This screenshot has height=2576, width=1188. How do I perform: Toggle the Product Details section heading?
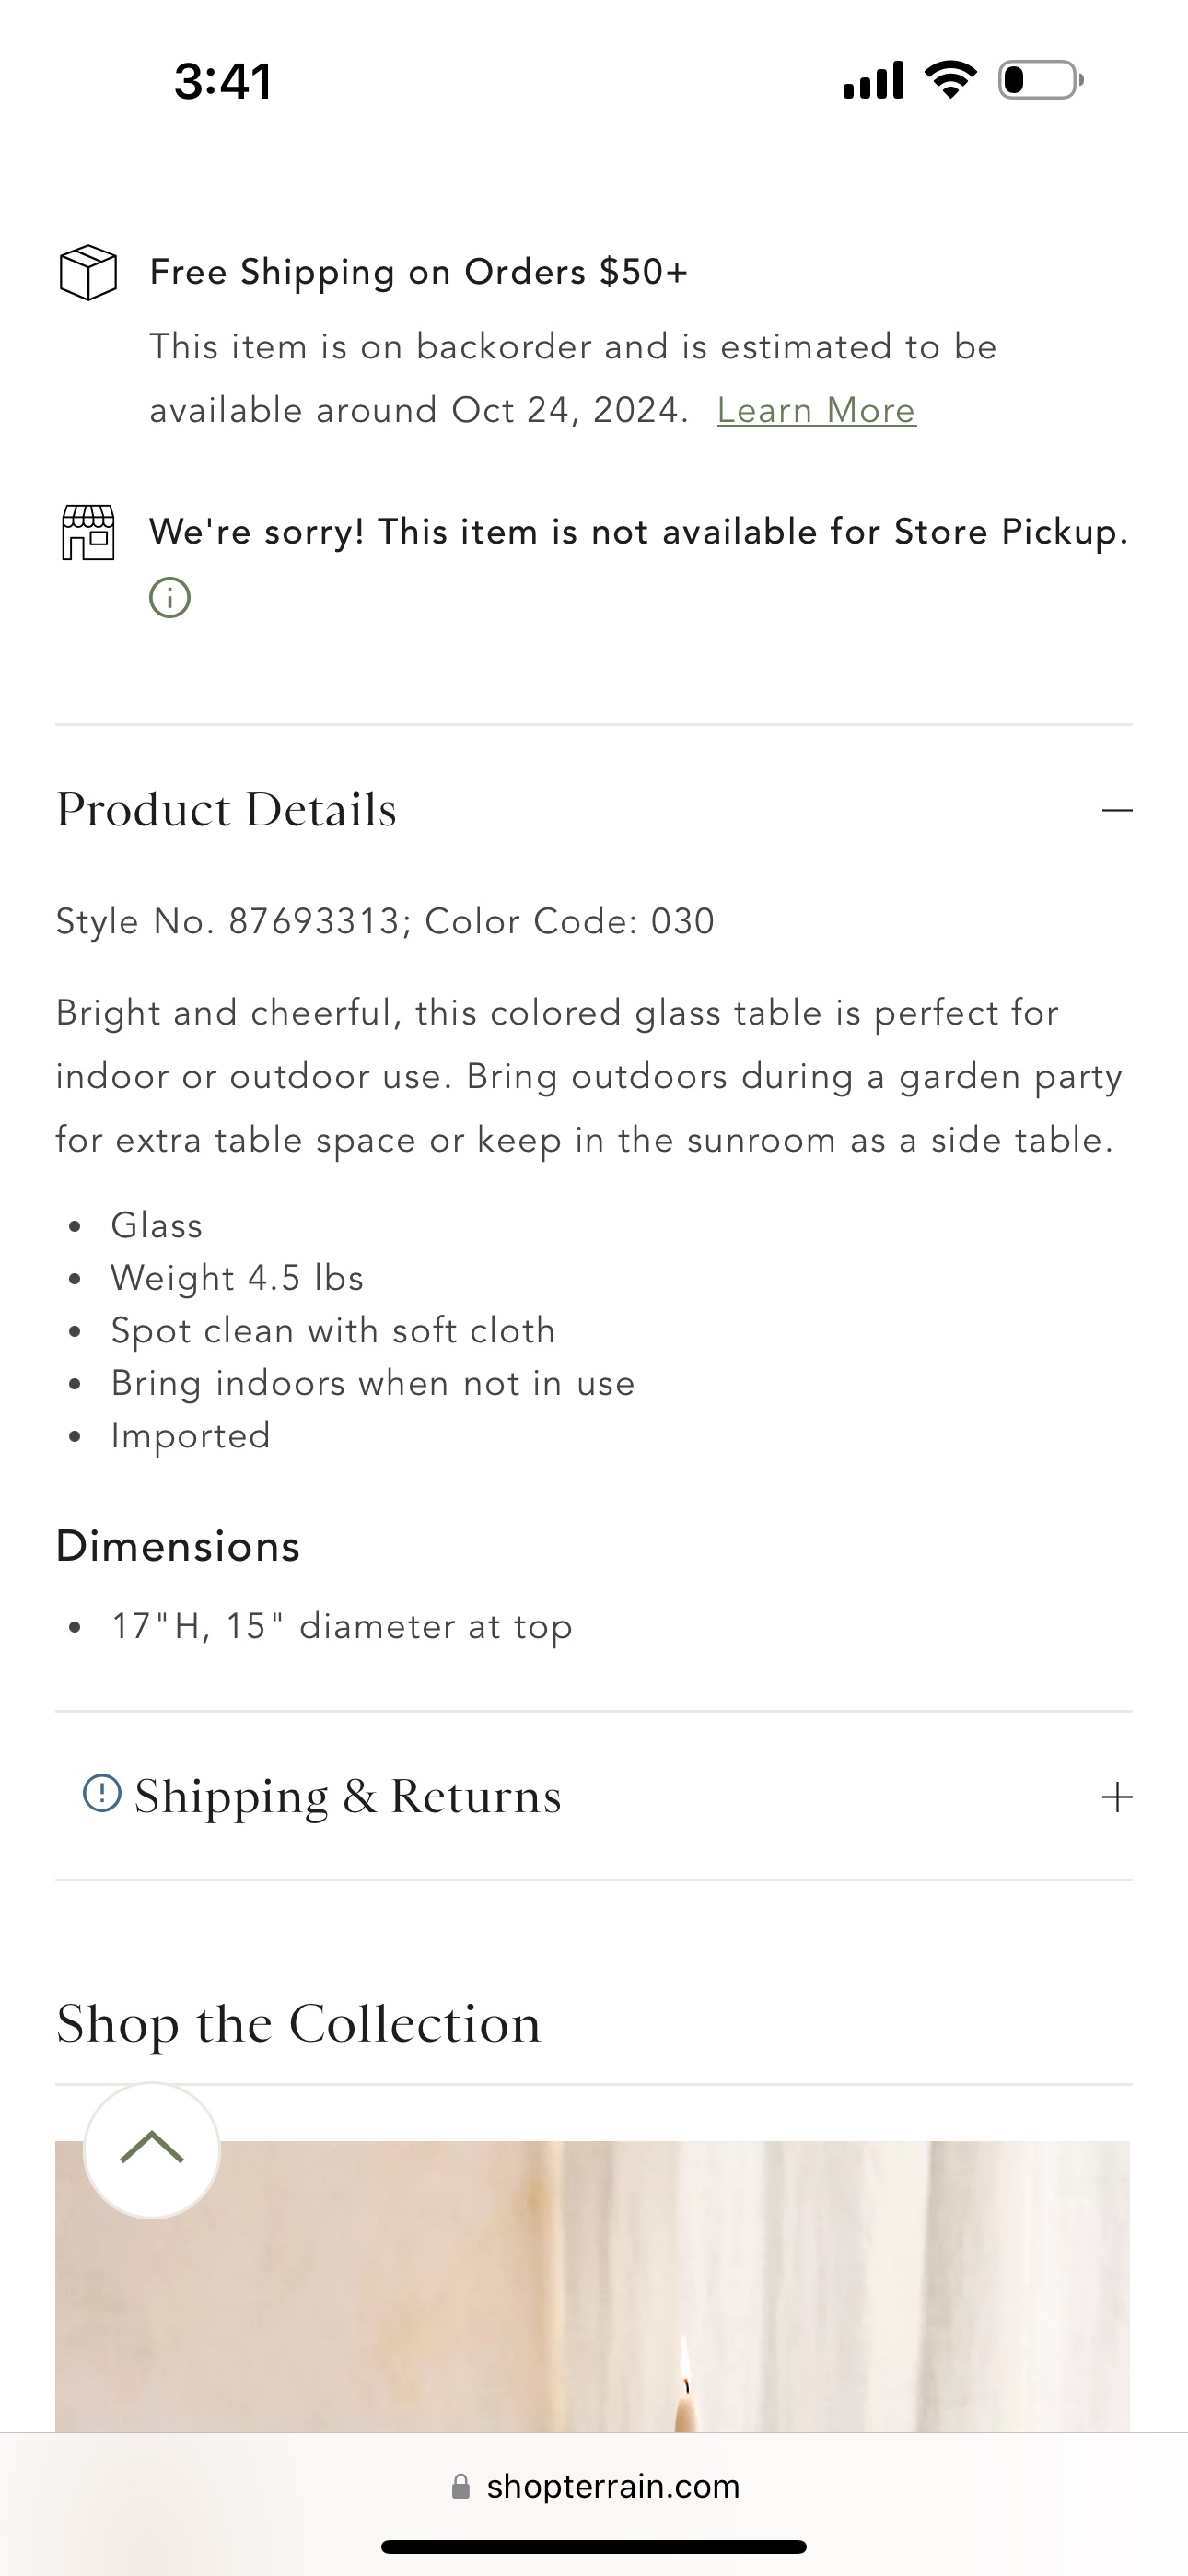coord(226,809)
